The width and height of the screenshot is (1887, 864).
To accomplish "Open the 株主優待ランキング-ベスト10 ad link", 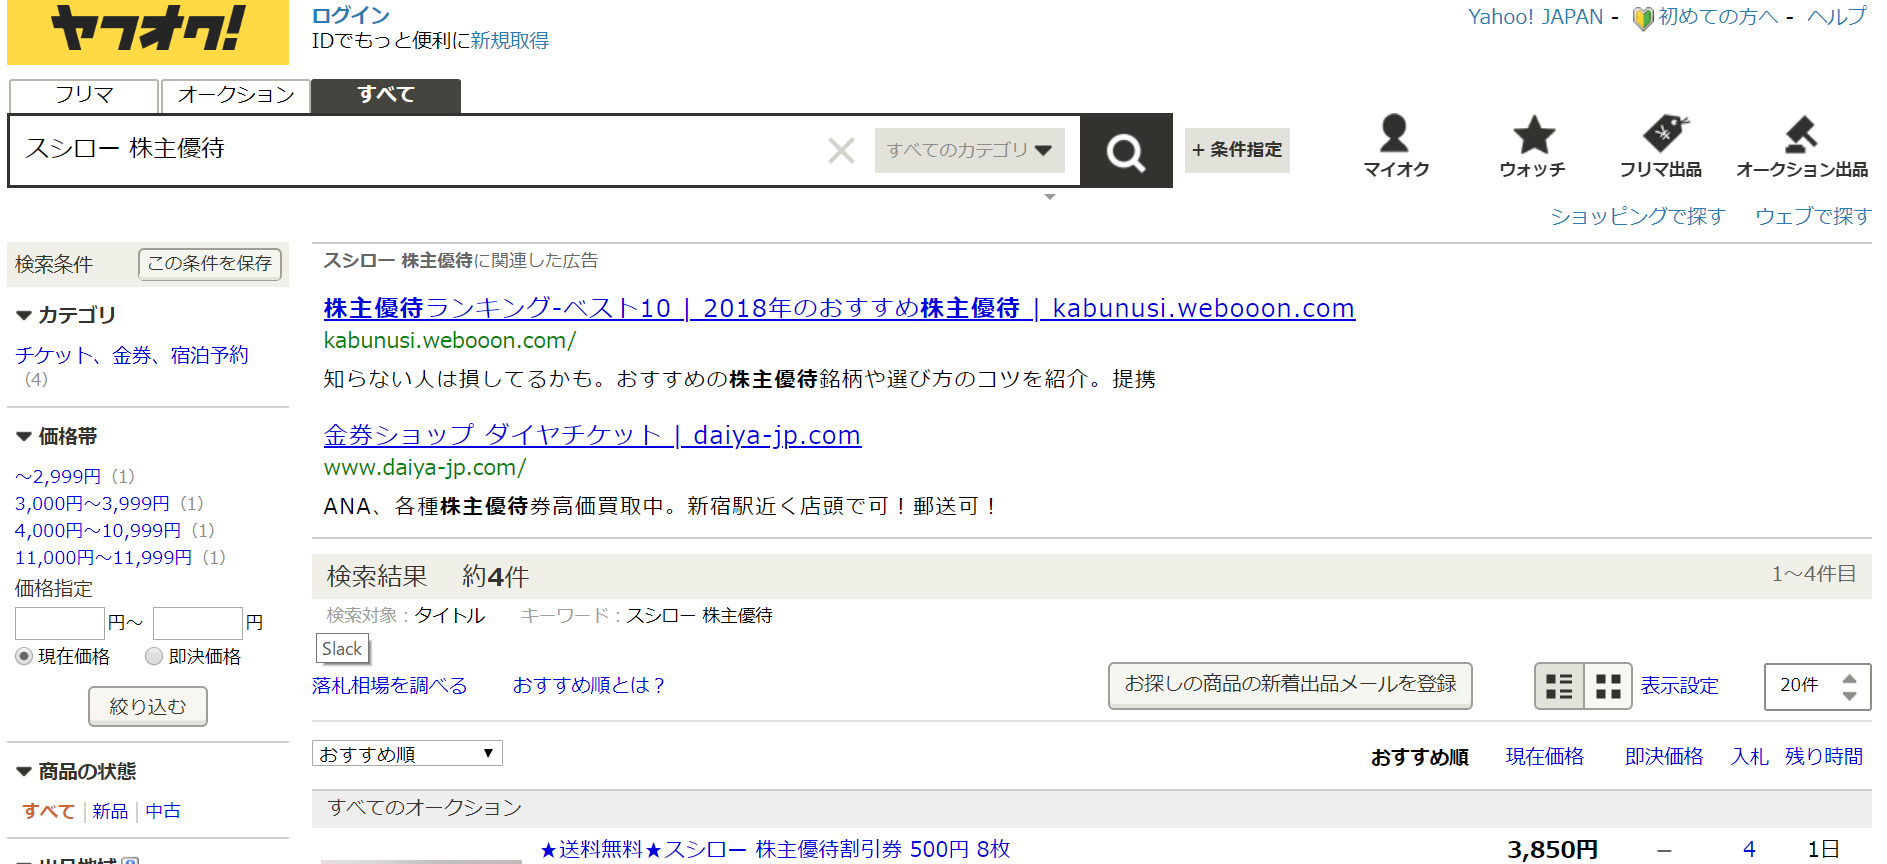I will coord(839,308).
